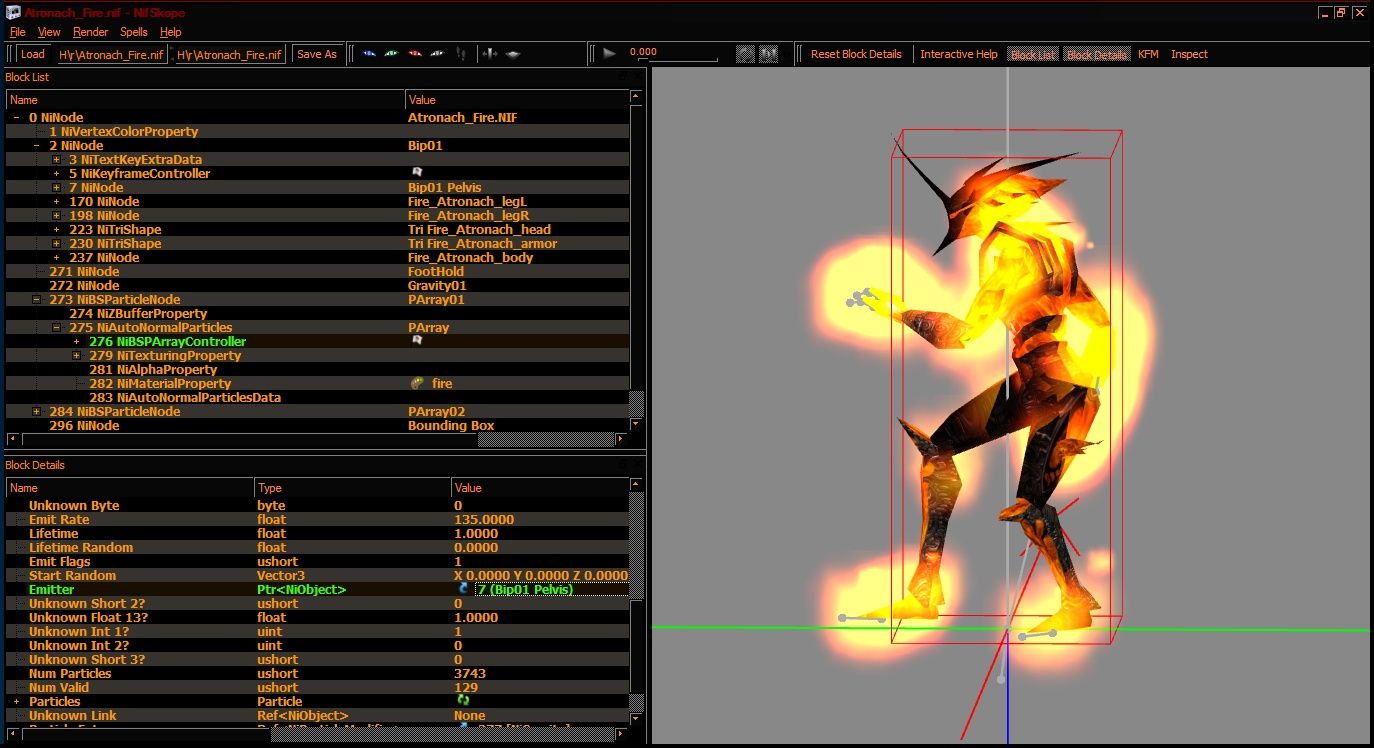1374x748 pixels.
Task: Open Interactive Help
Action: [x=959, y=54]
